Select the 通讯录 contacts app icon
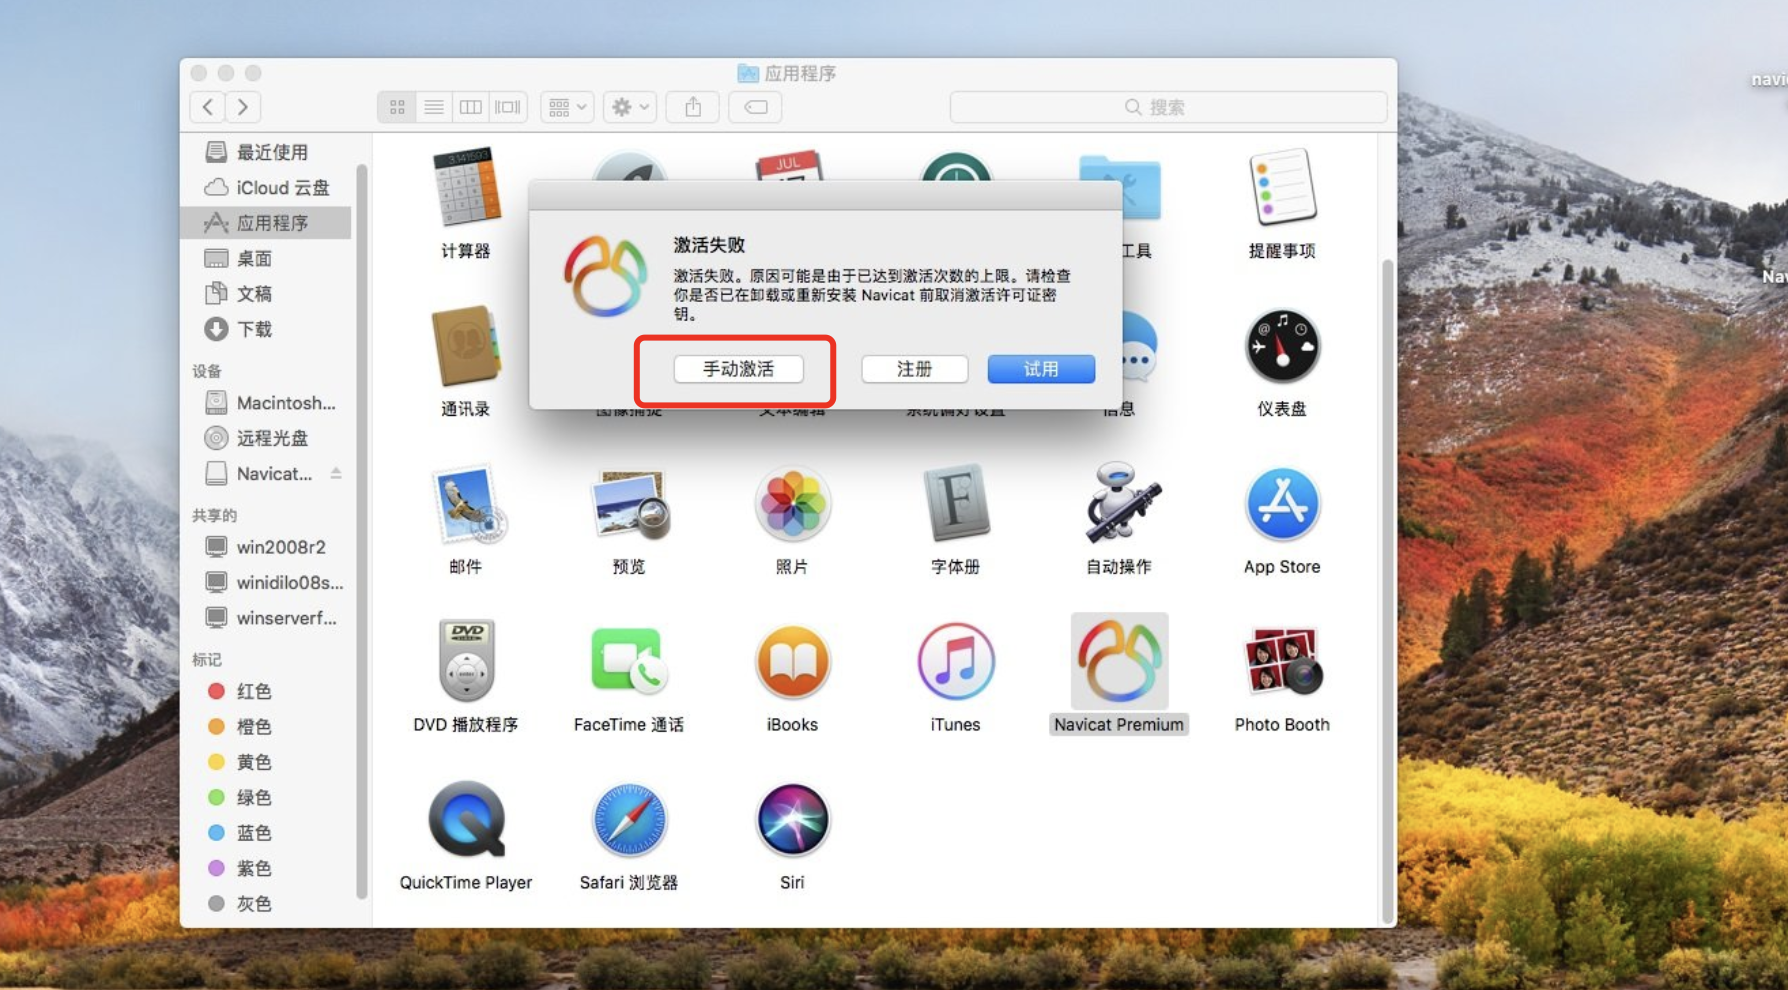 point(466,346)
